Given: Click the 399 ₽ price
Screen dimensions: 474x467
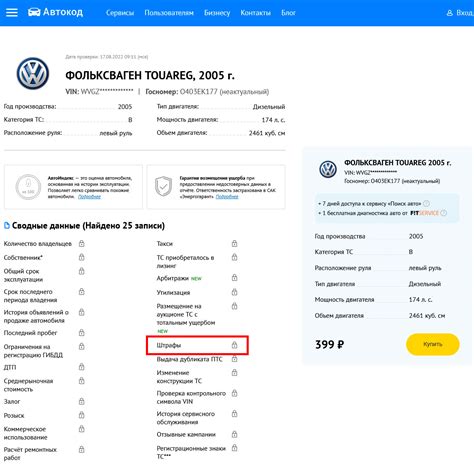Looking at the screenshot, I should (330, 344).
